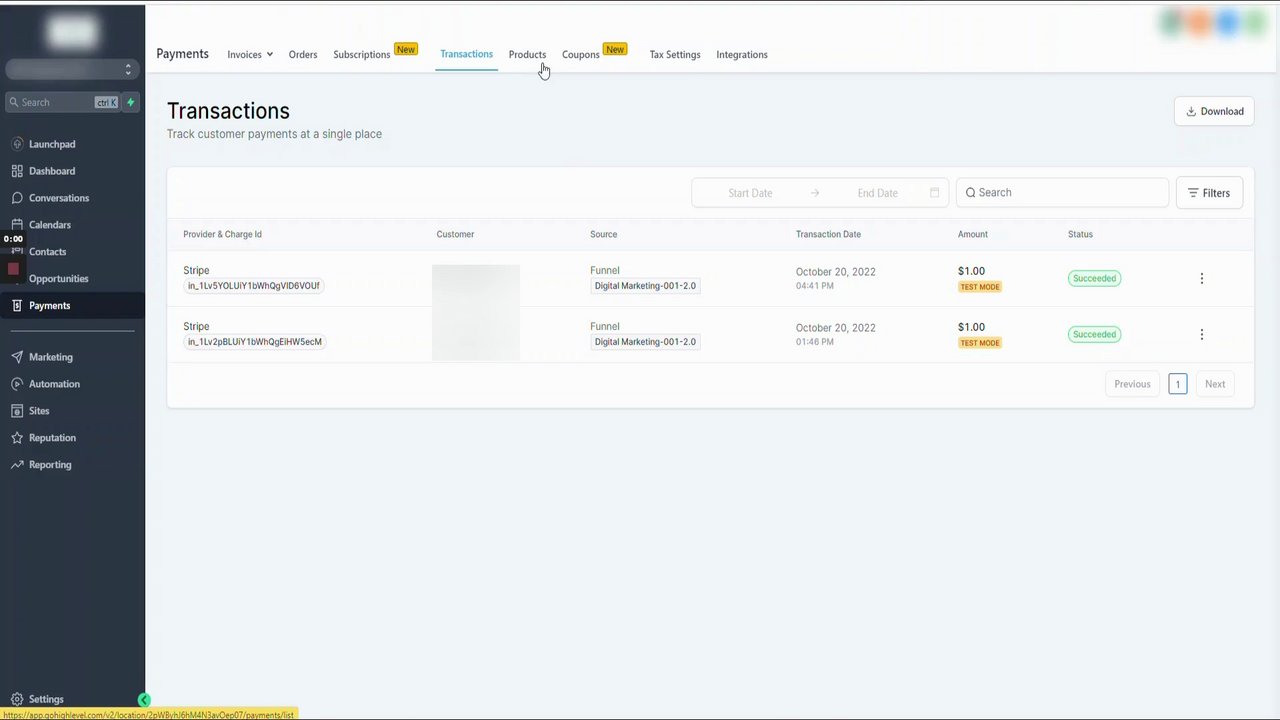Screen dimensions: 1280x720
Task: Click the green lightning quick-action icon
Action: 130,102
